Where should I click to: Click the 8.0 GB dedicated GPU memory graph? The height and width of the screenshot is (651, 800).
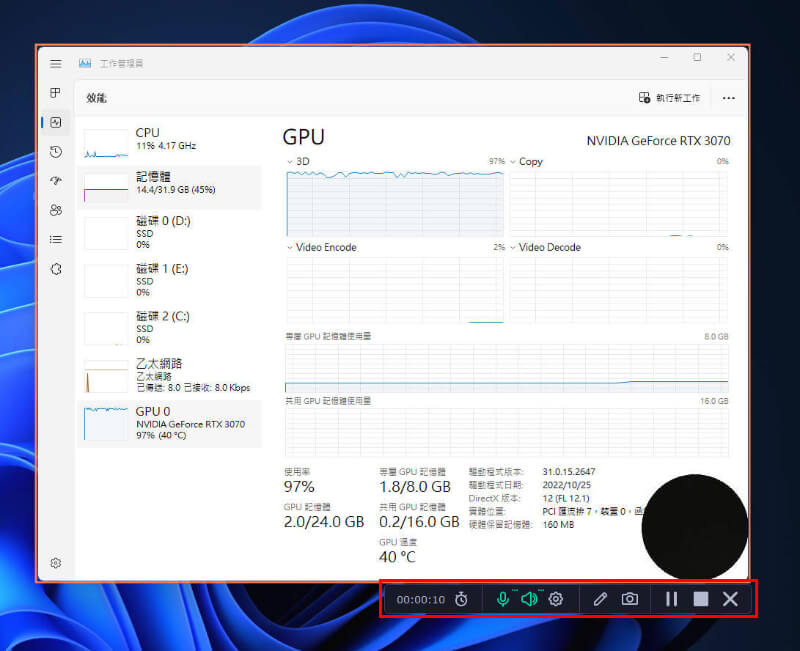[x=507, y=368]
